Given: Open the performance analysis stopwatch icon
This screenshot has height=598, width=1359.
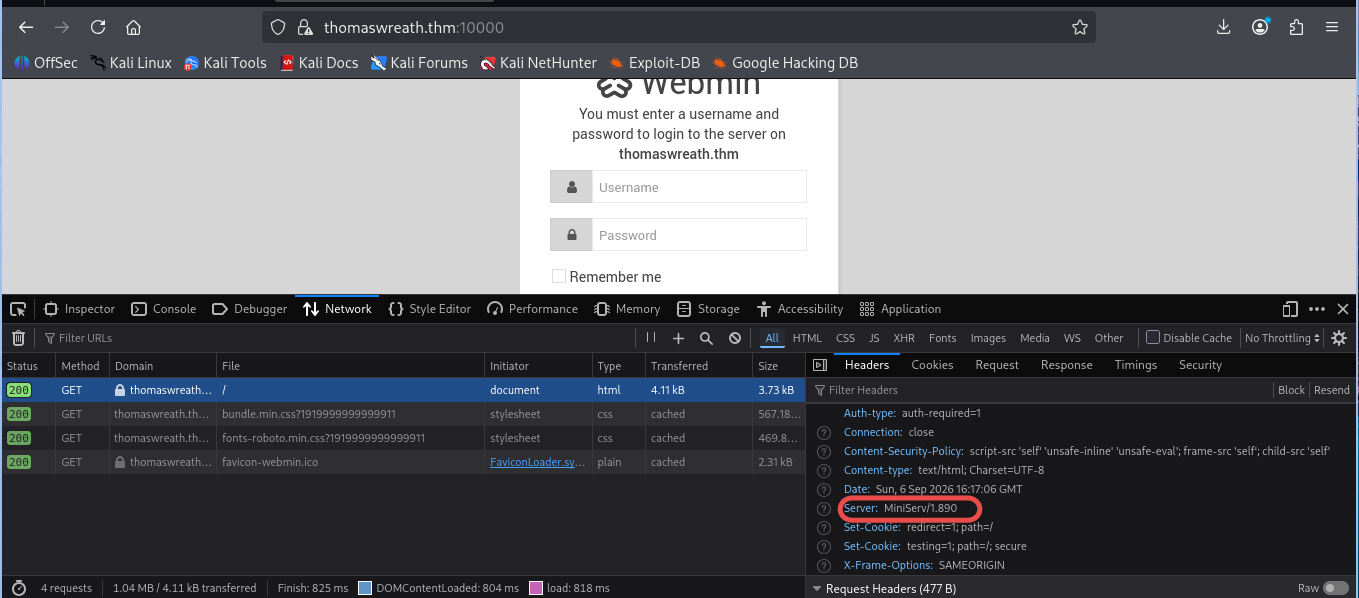Looking at the screenshot, I should tap(18, 588).
